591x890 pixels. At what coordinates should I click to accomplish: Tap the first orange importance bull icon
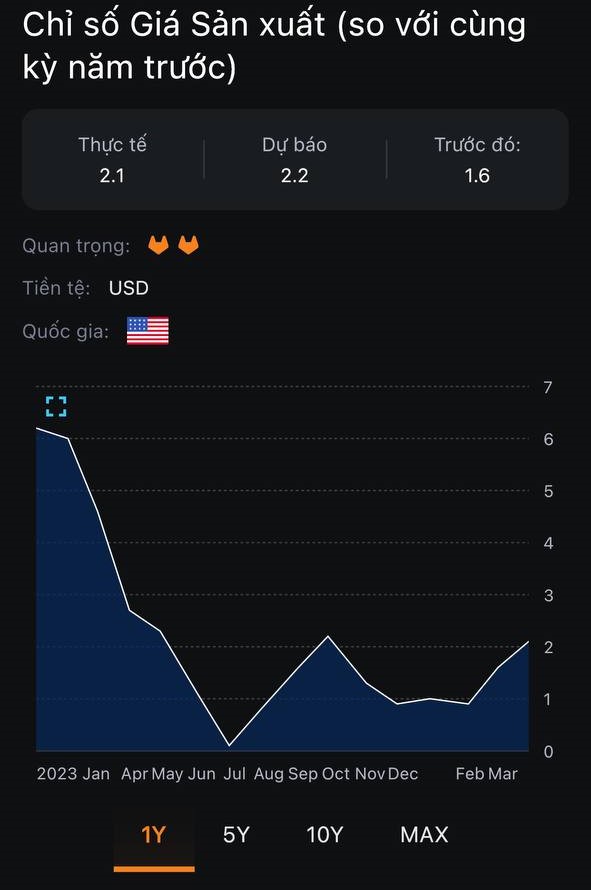(158, 245)
